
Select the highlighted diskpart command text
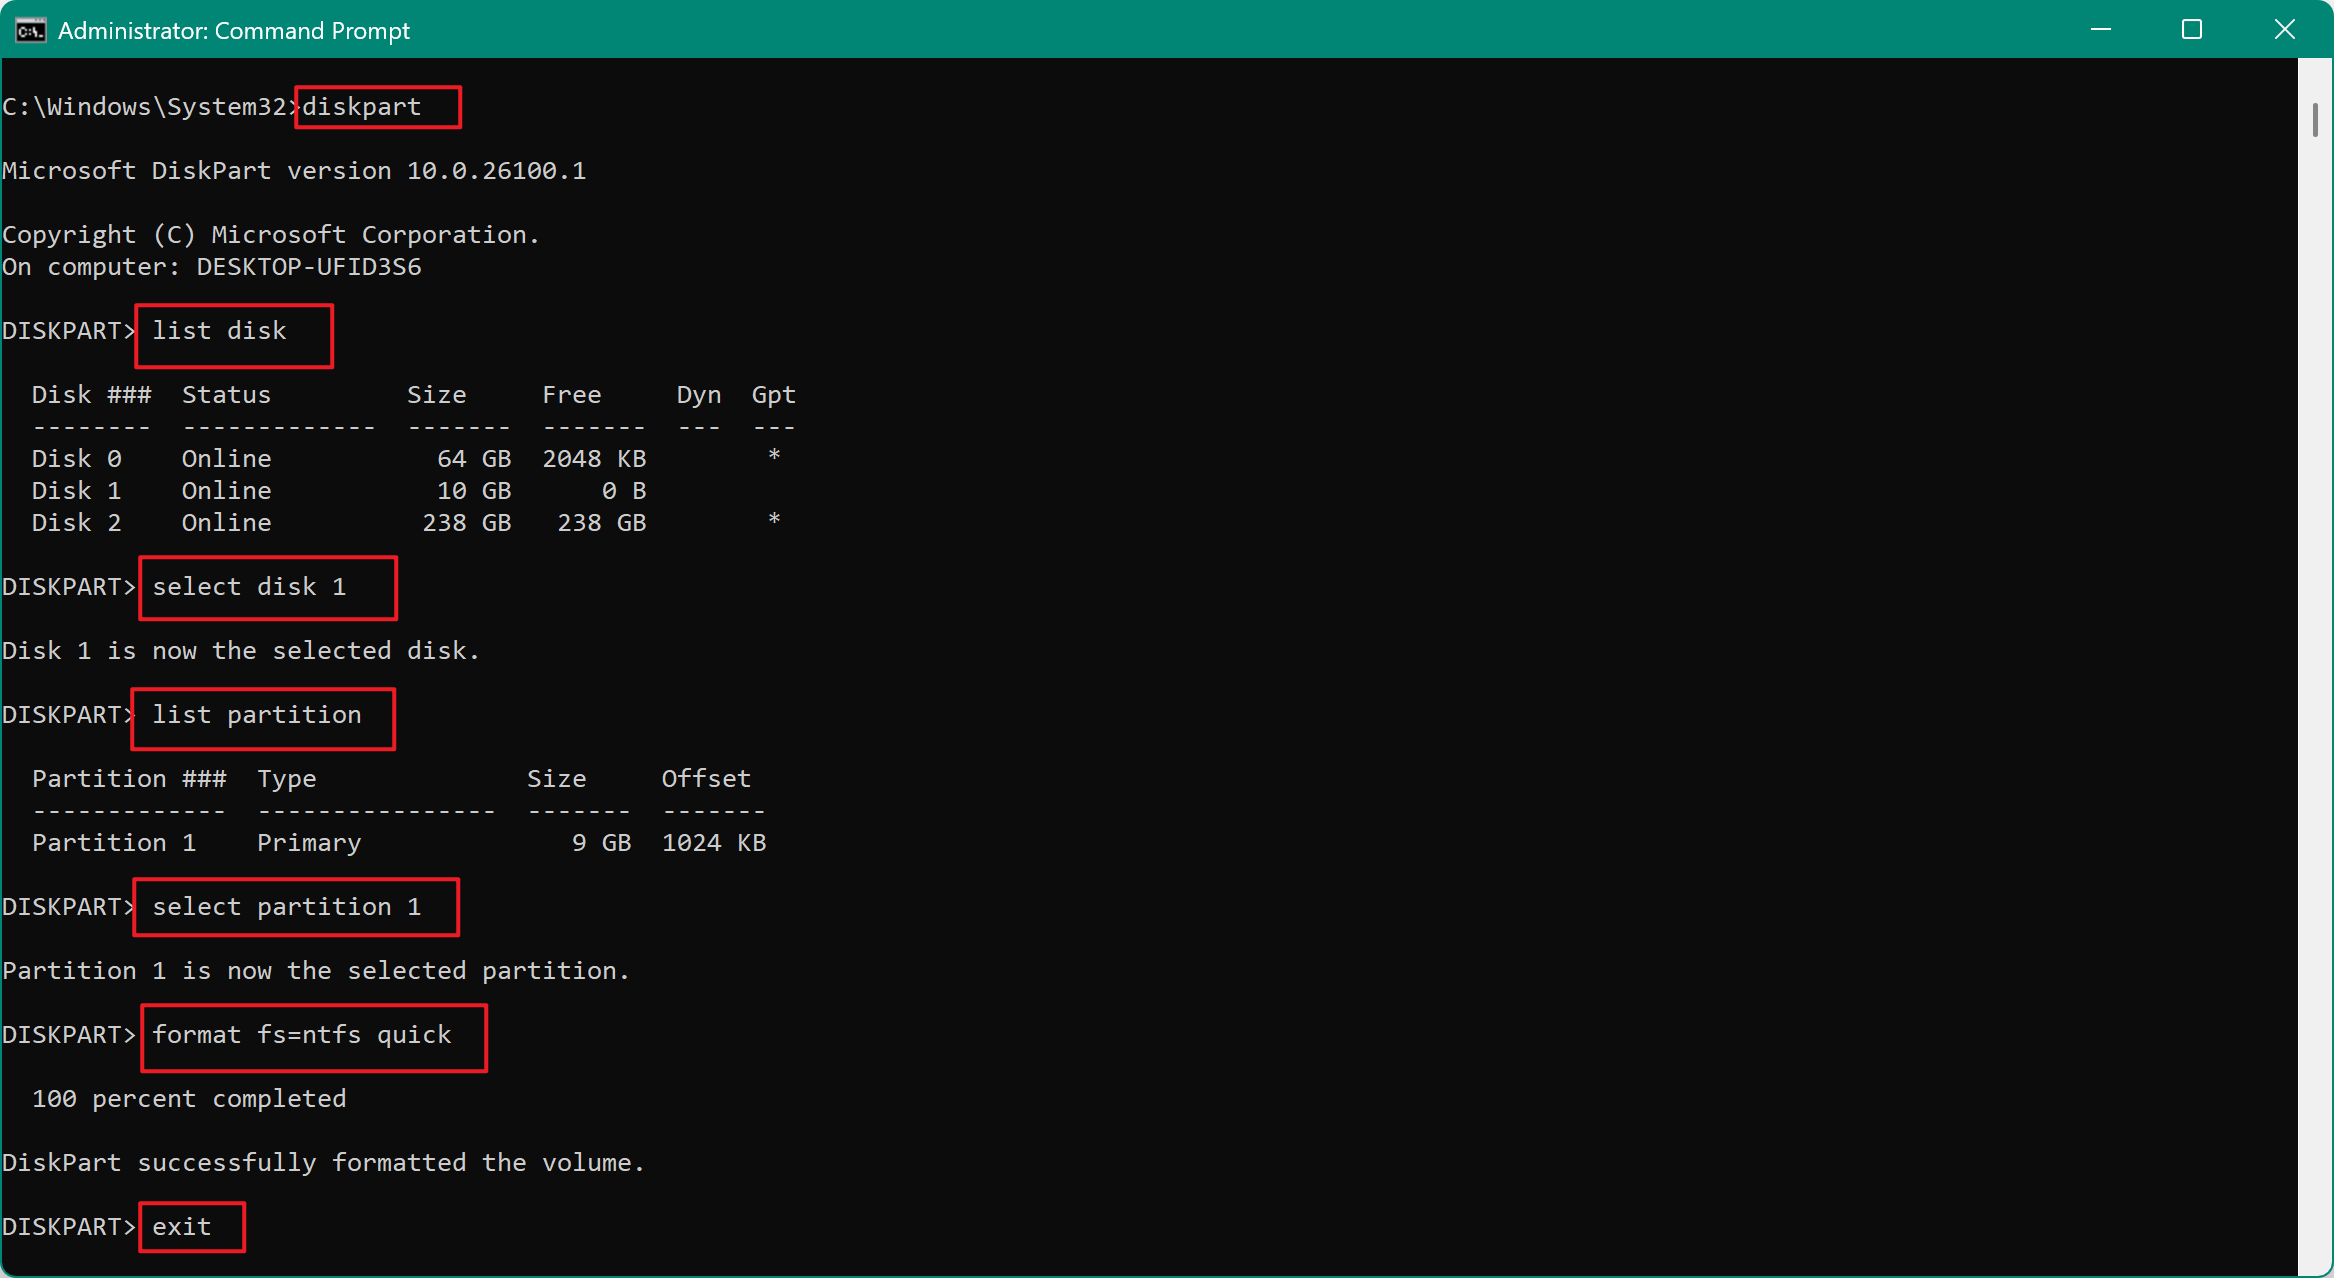[375, 106]
